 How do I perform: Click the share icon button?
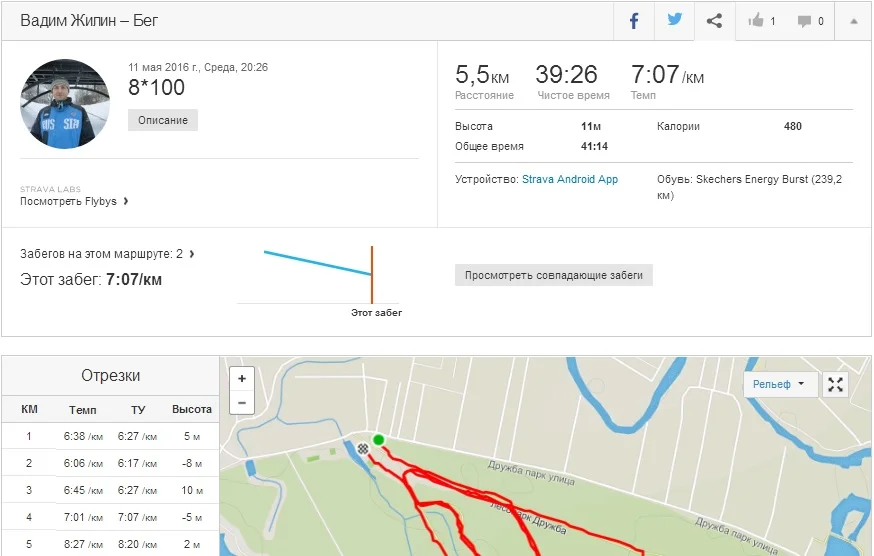[714, 21]
